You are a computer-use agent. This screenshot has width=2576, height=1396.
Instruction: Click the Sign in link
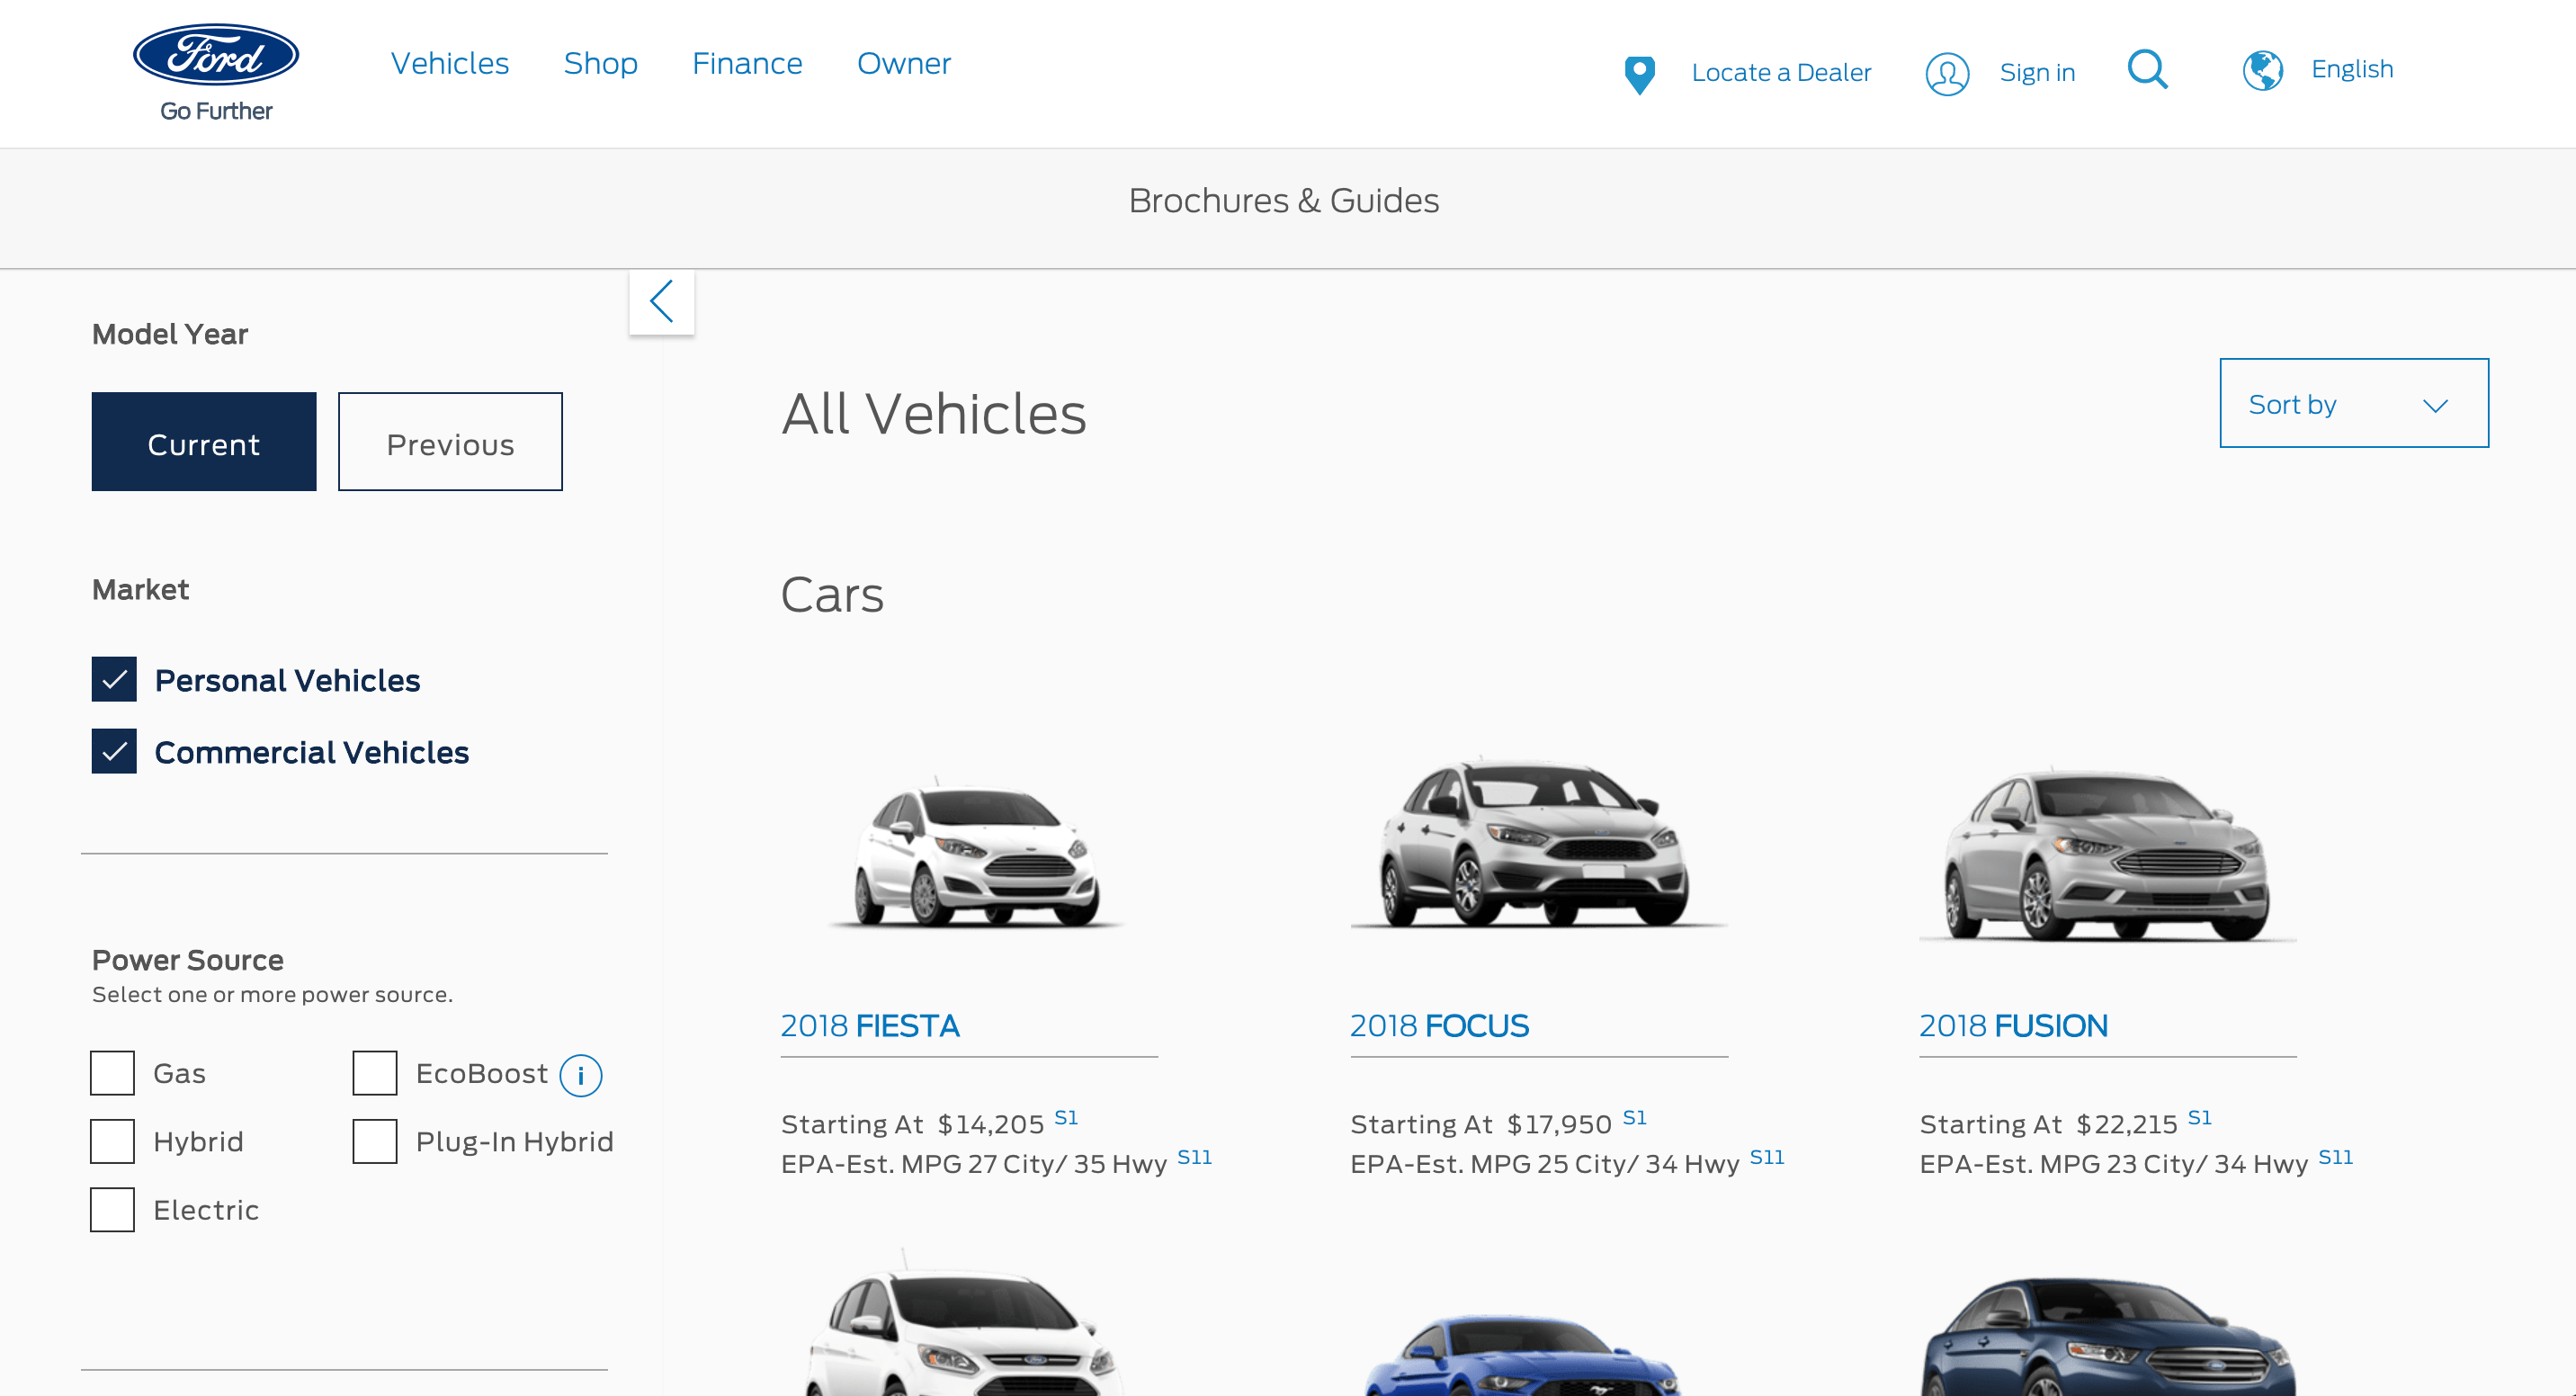click(x=2037, y=73)
